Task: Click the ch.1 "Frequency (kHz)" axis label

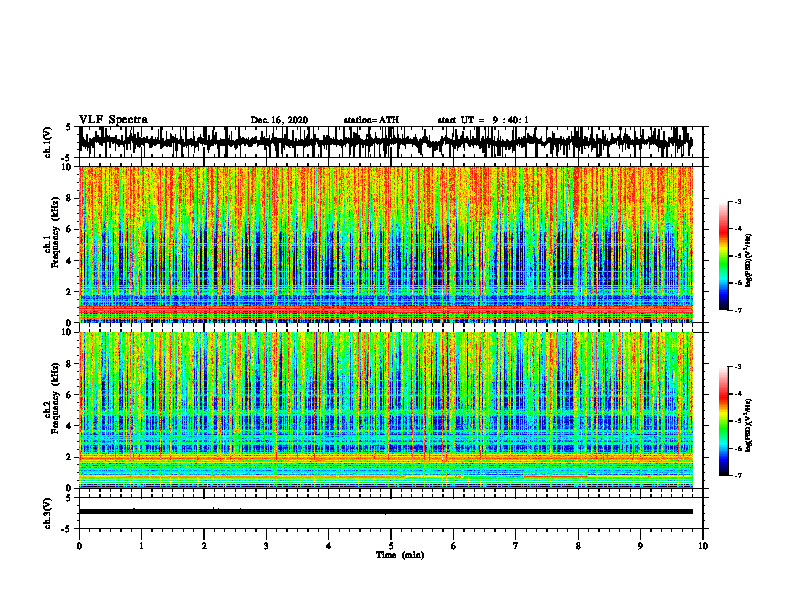Action: coord(56,233)
